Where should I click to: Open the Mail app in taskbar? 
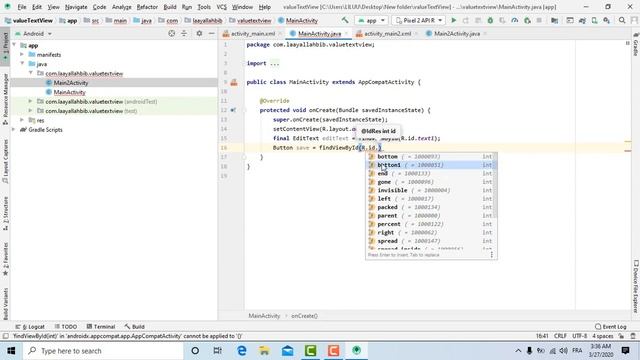point(288,351)
